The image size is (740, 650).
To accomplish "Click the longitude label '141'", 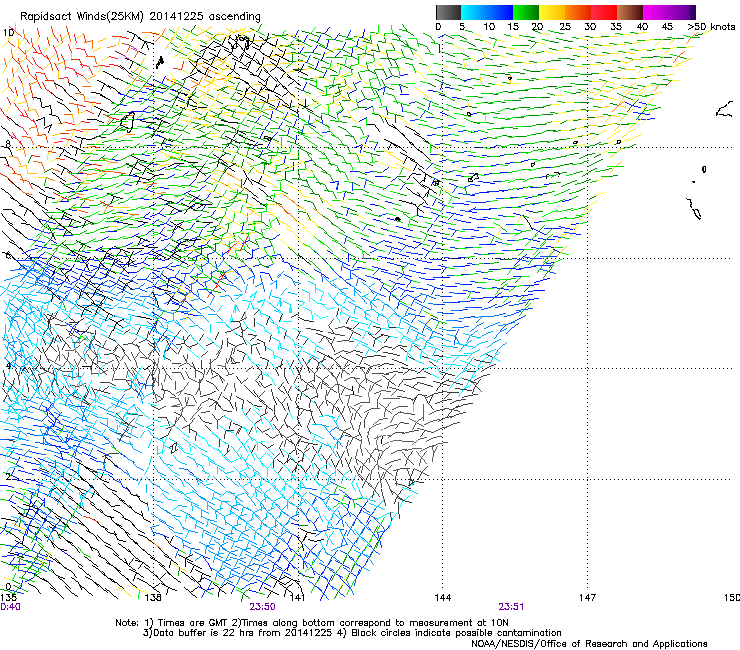I will click(x=297, y=598).
